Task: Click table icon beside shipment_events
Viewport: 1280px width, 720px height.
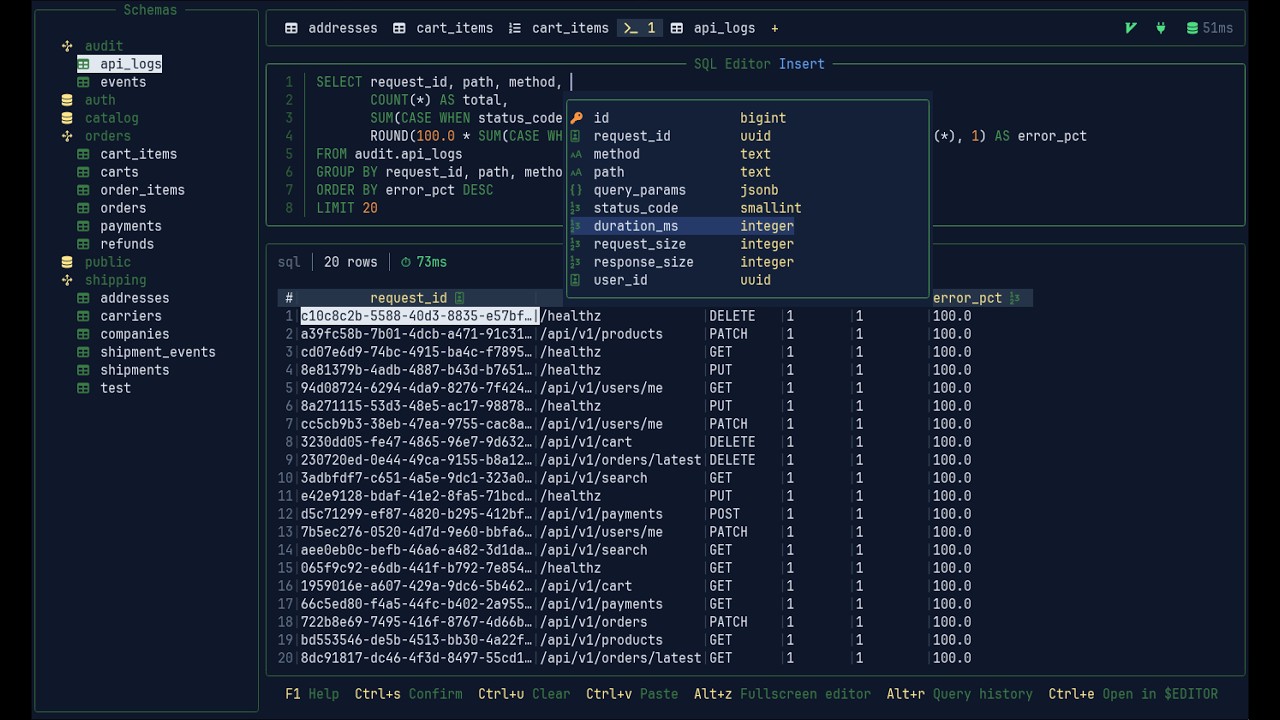Action: 84,352
